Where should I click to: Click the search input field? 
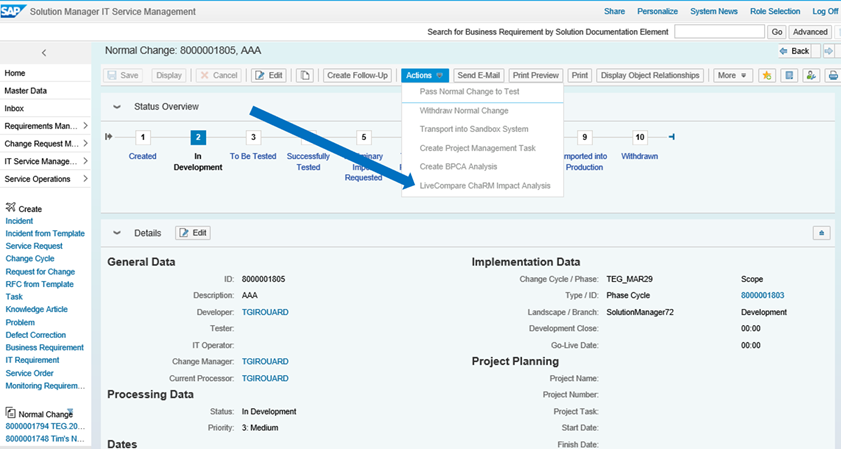click(719, 32)
